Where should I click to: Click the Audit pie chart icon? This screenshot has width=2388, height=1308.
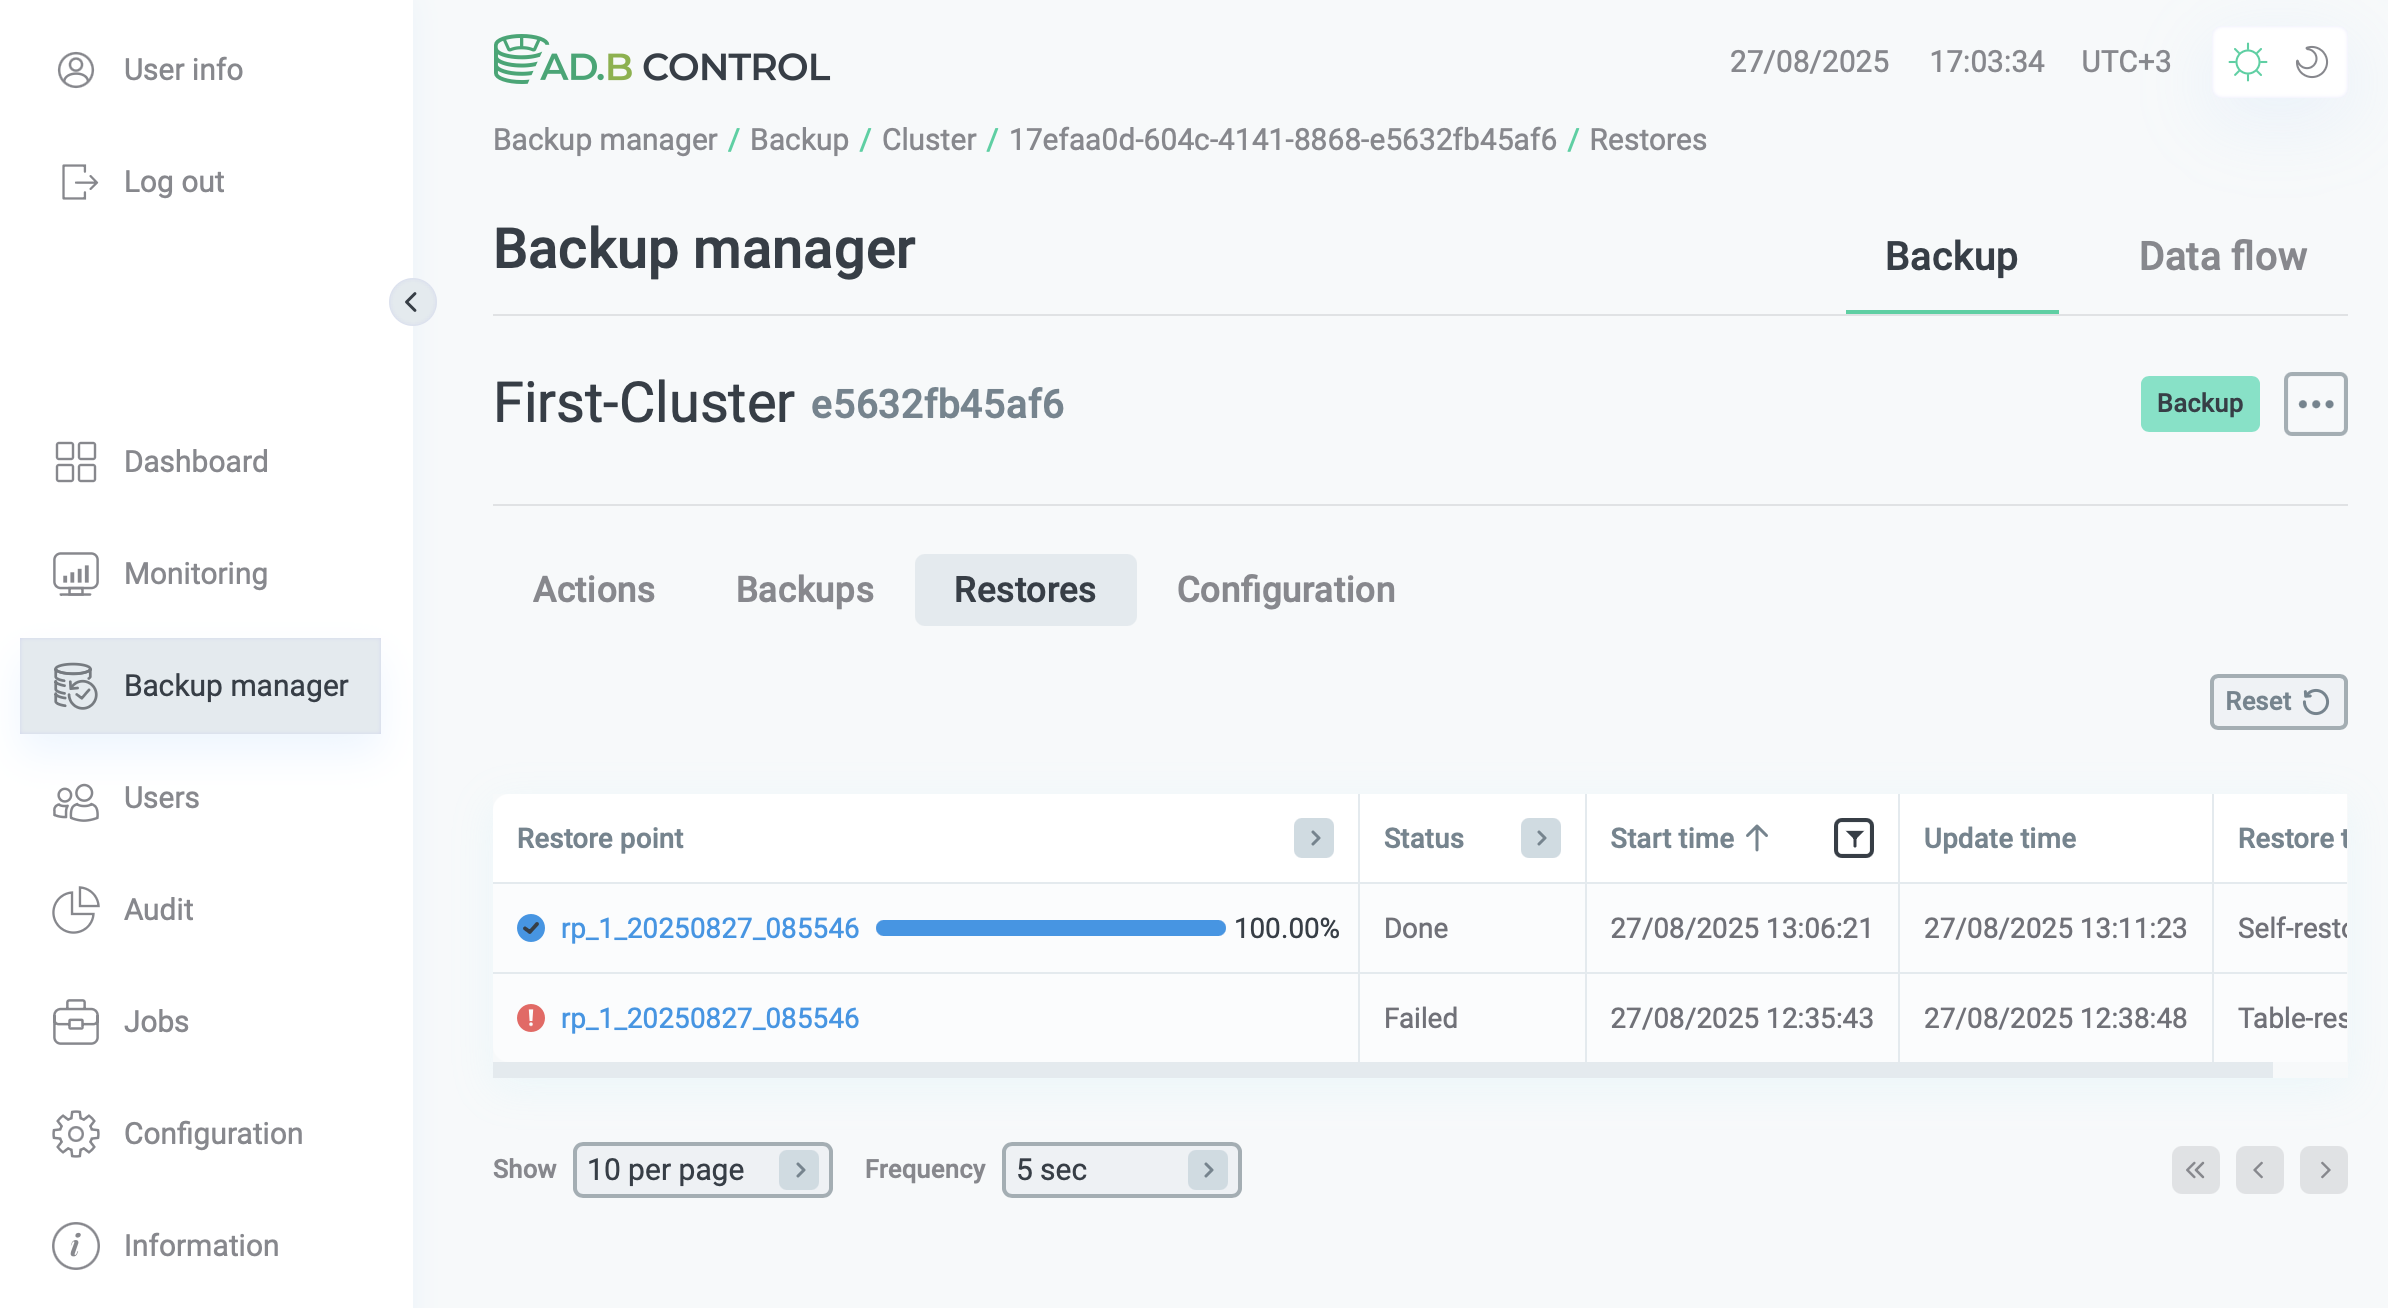pos(76,910)
